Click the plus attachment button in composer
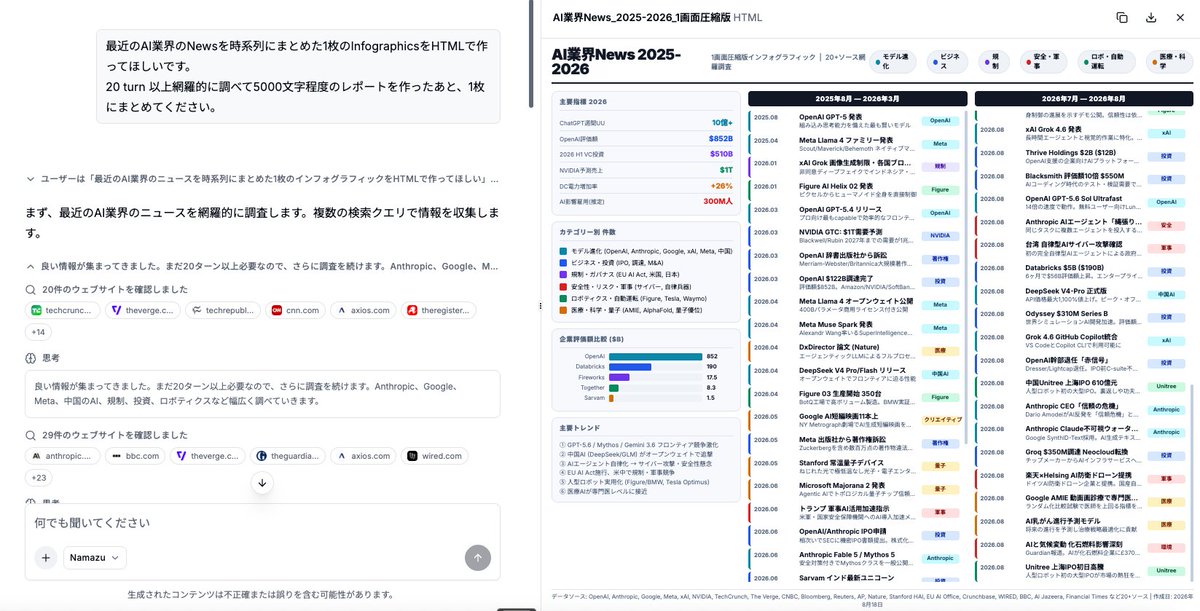The height and width of the screenshot is (611, 1200). pos(46,558)
